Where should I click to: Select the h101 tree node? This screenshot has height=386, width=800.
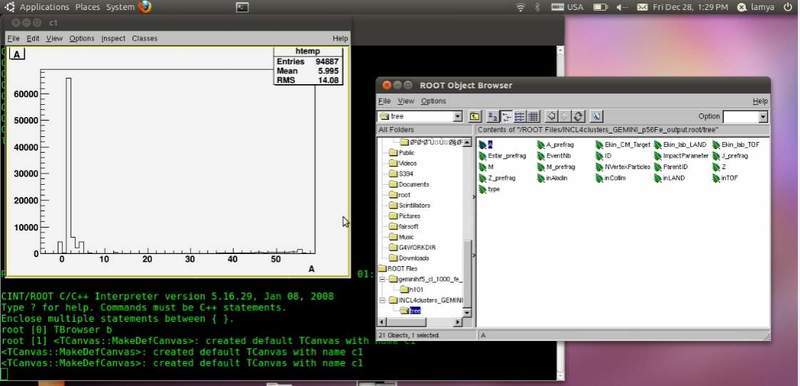(x=412, y=290)
